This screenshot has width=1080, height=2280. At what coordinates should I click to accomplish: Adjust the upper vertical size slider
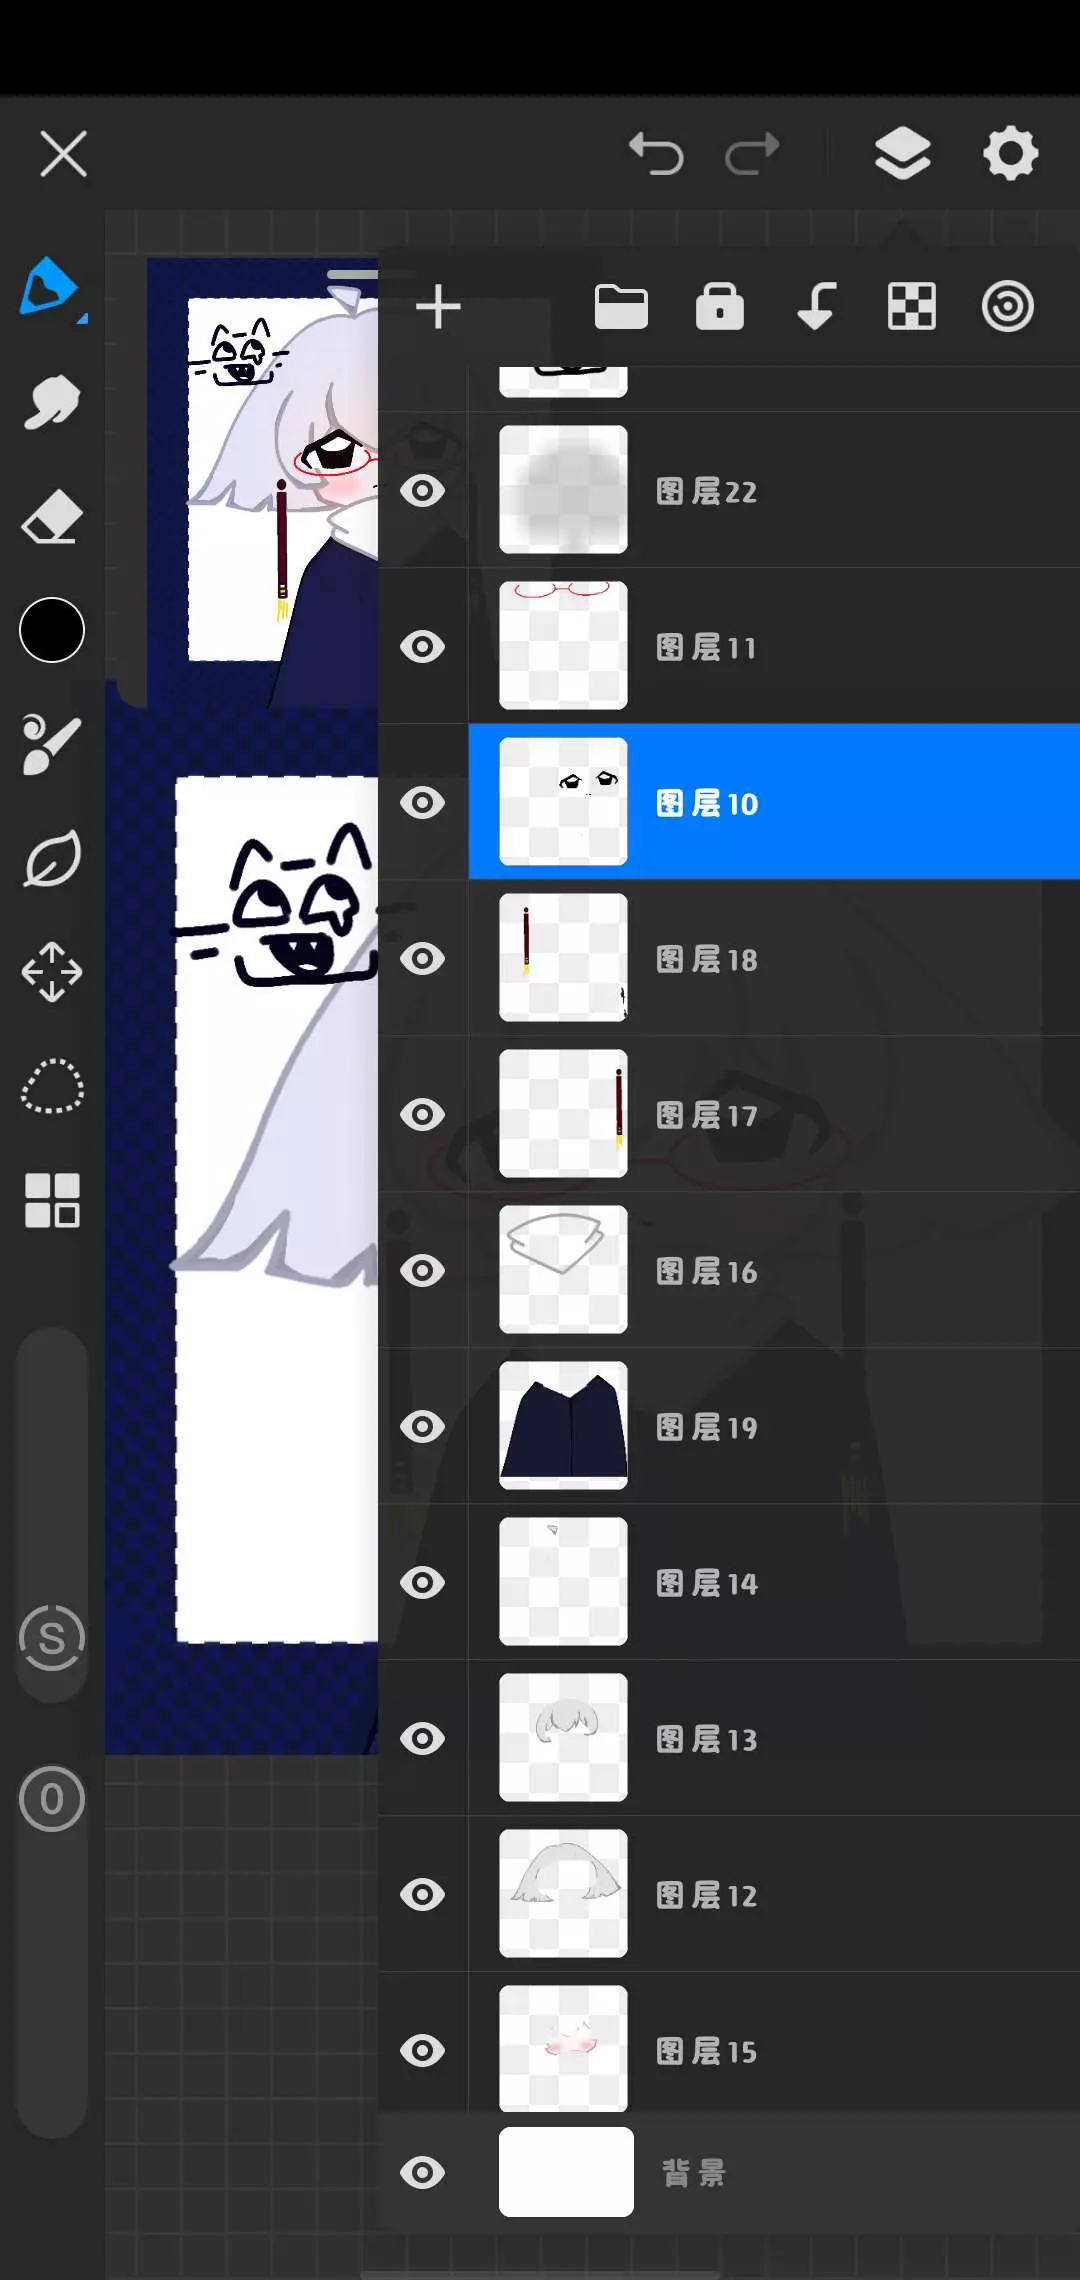coord(52,1515)
